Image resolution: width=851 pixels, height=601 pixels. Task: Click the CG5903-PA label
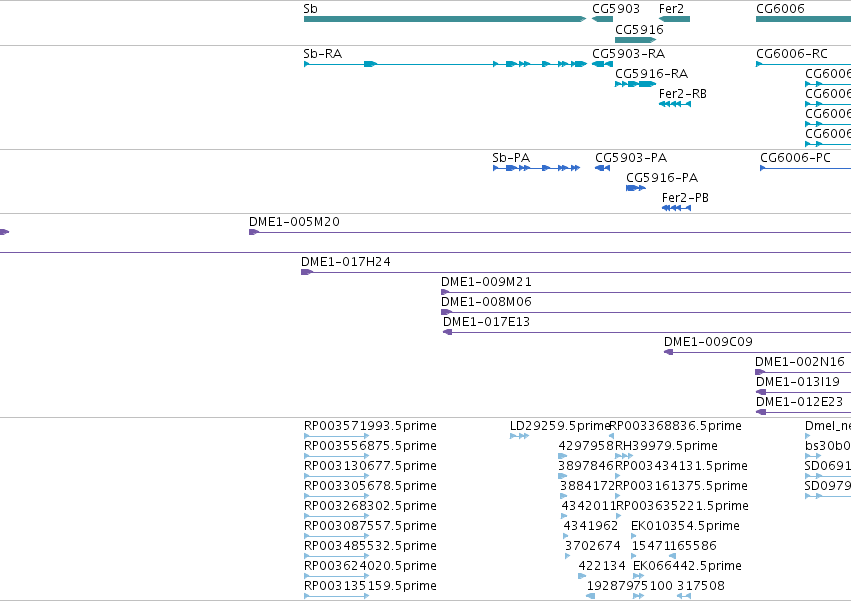tap(631, 157)
